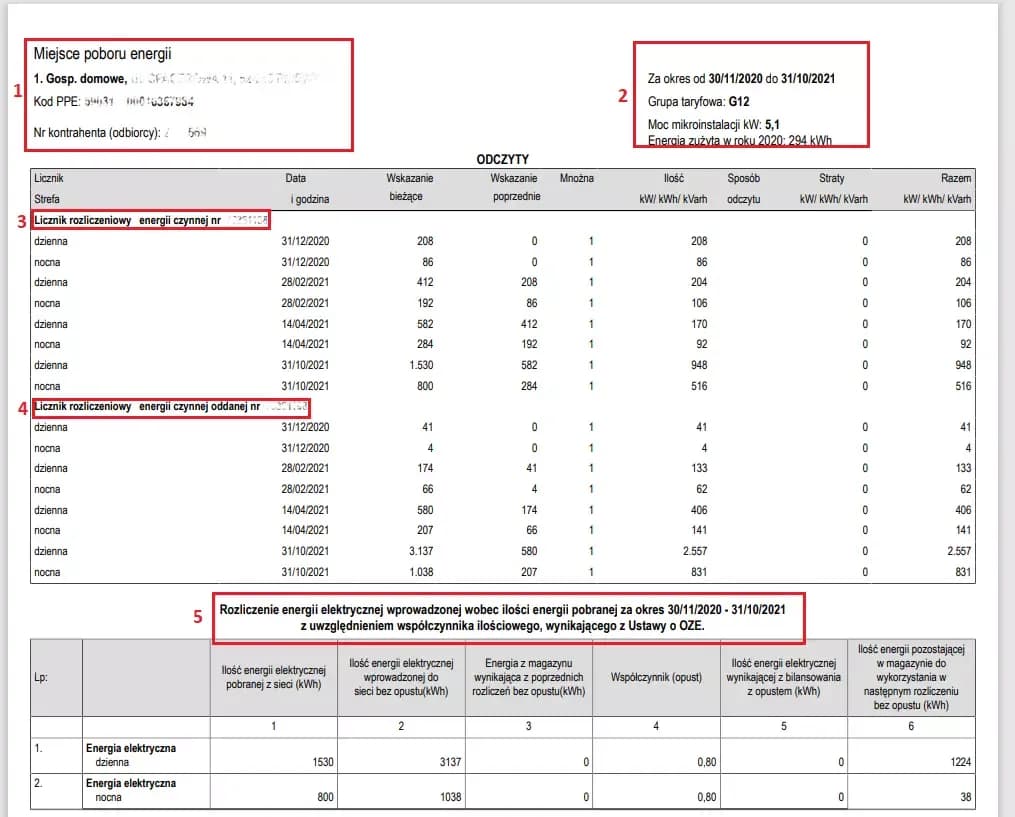Click the red annotation number 1
This screenshot has height=817, width=1015.
click(x=17, y=90)
